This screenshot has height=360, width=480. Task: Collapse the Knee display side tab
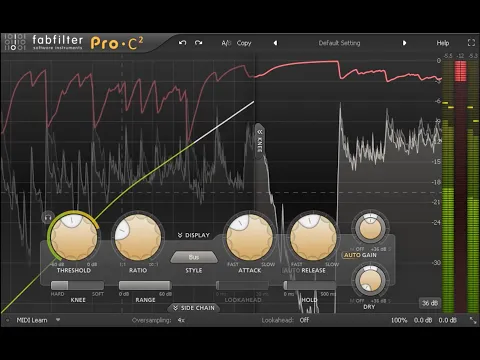(260, 141)
